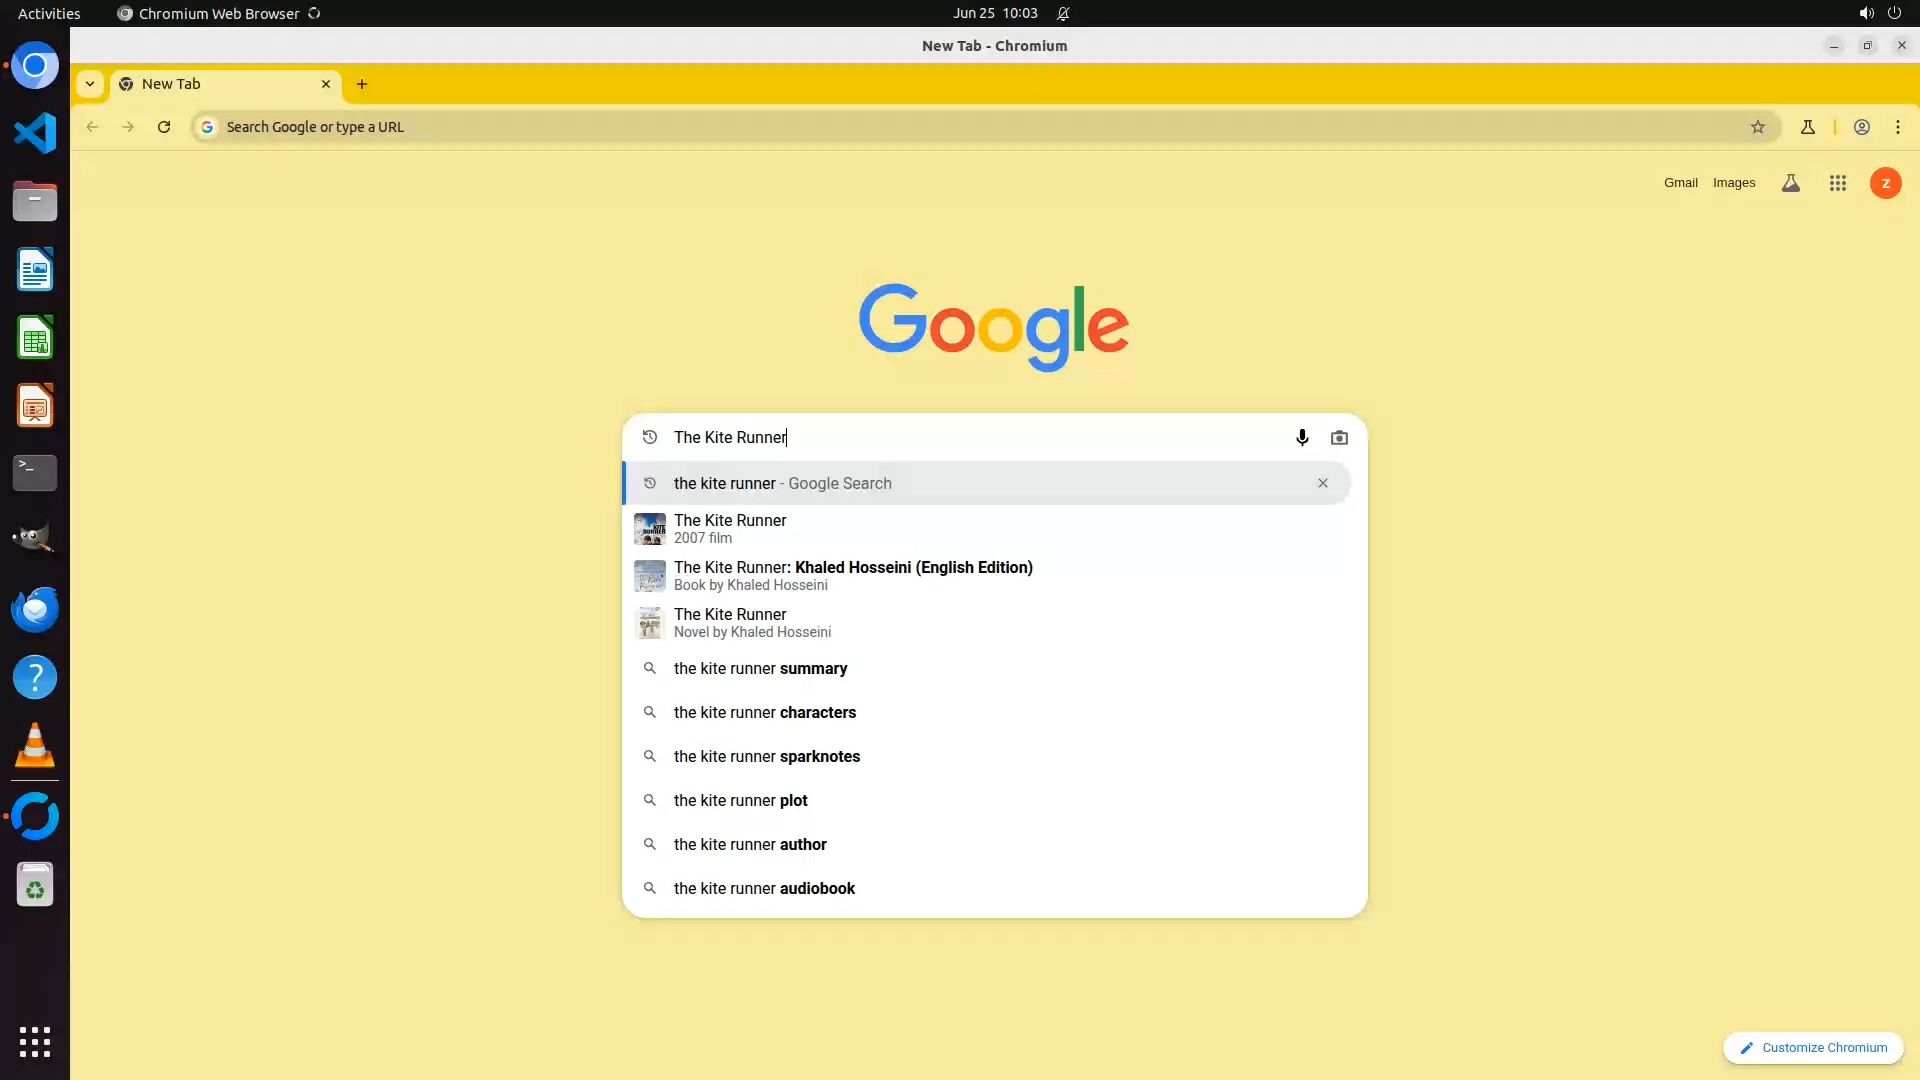The width and height of the screenshot is (1920, 1080).
Task: Open Google apps grid launcher
Action: click(x=1837, y=183)
